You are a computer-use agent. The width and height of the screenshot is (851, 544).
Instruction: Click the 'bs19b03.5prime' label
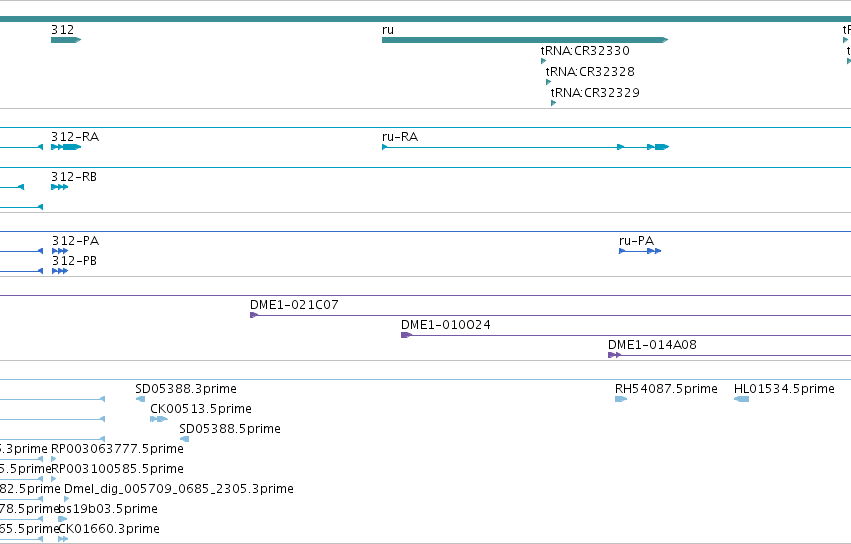click(x=108, y=509)
